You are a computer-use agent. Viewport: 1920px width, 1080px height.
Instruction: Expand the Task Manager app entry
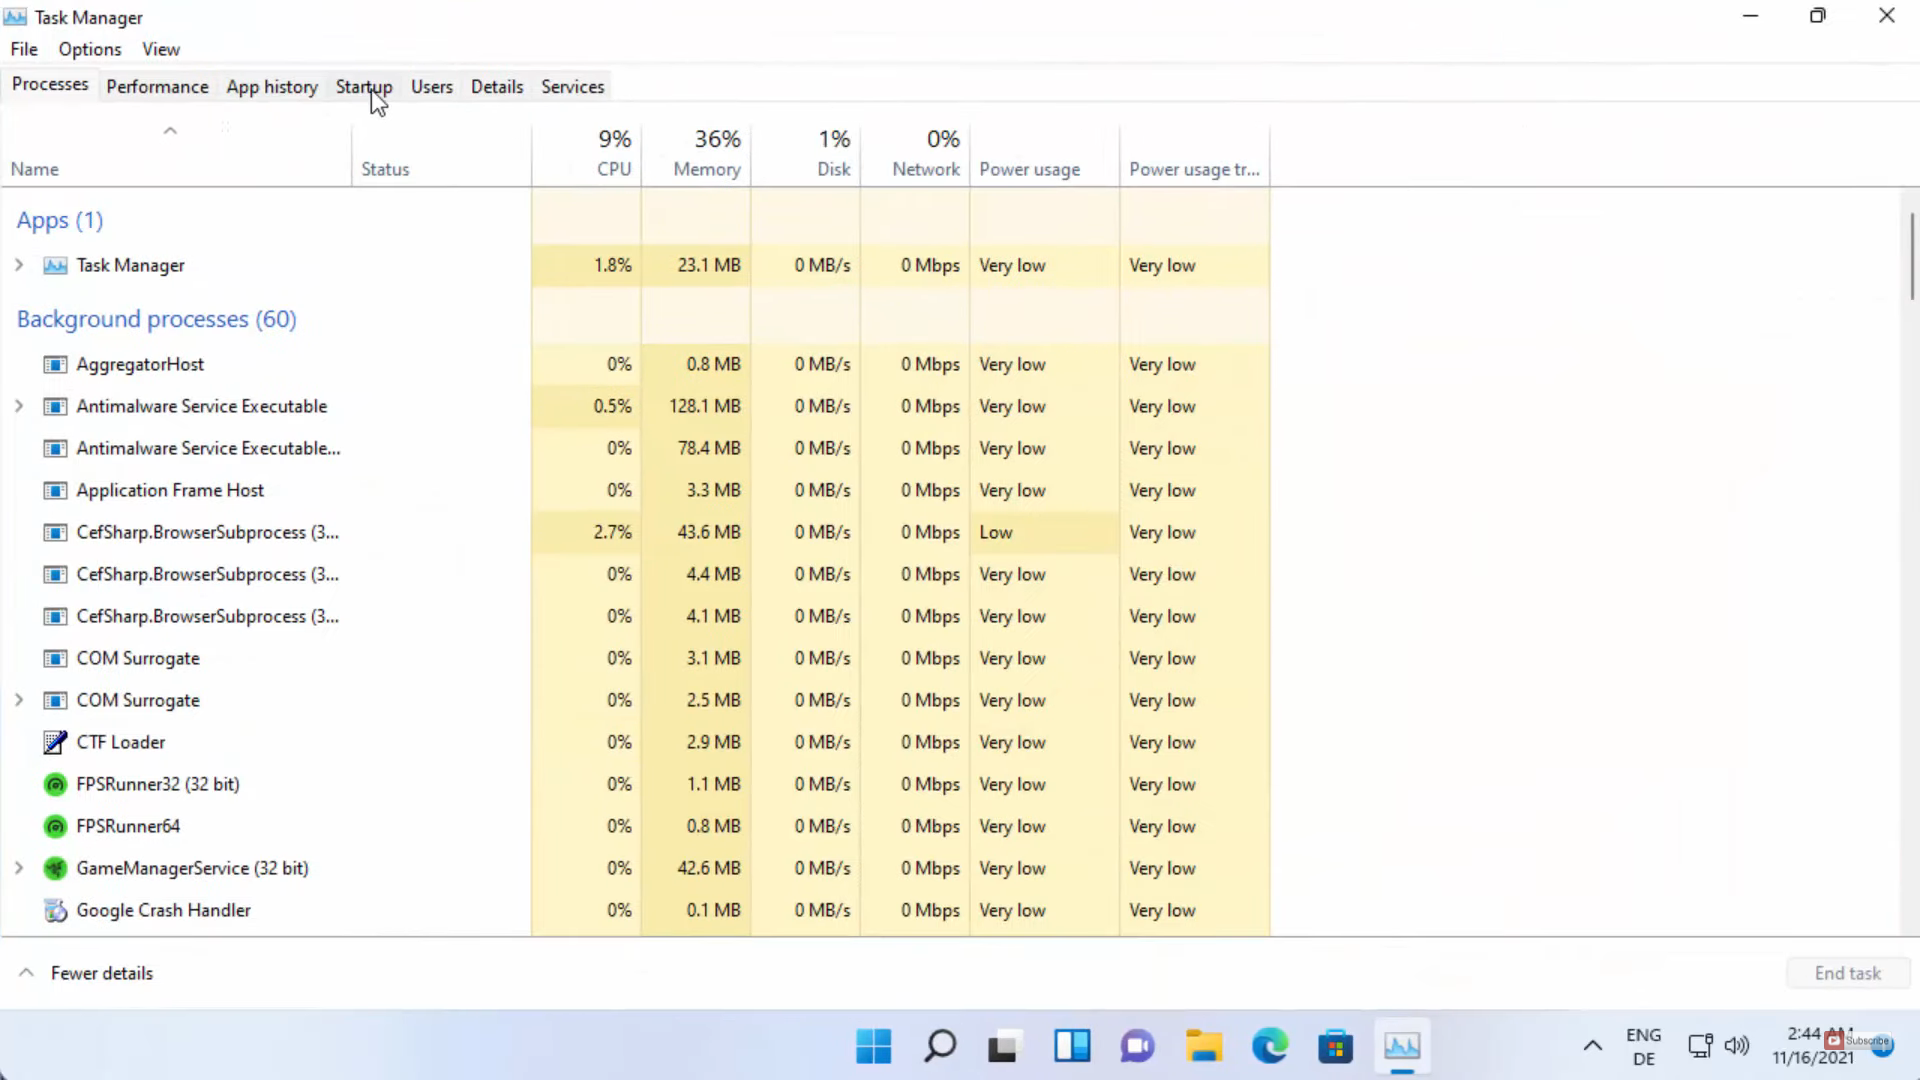pyautogui.click(x=19, y=265)
